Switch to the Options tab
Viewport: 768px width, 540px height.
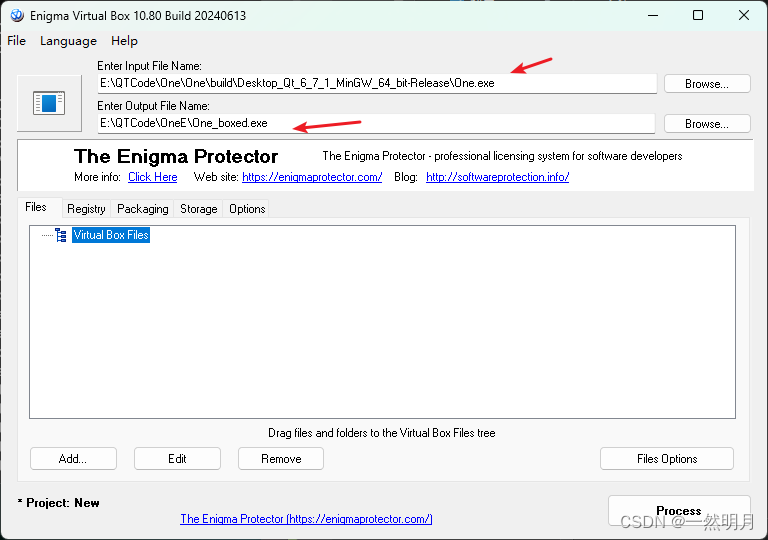[247, 209]
